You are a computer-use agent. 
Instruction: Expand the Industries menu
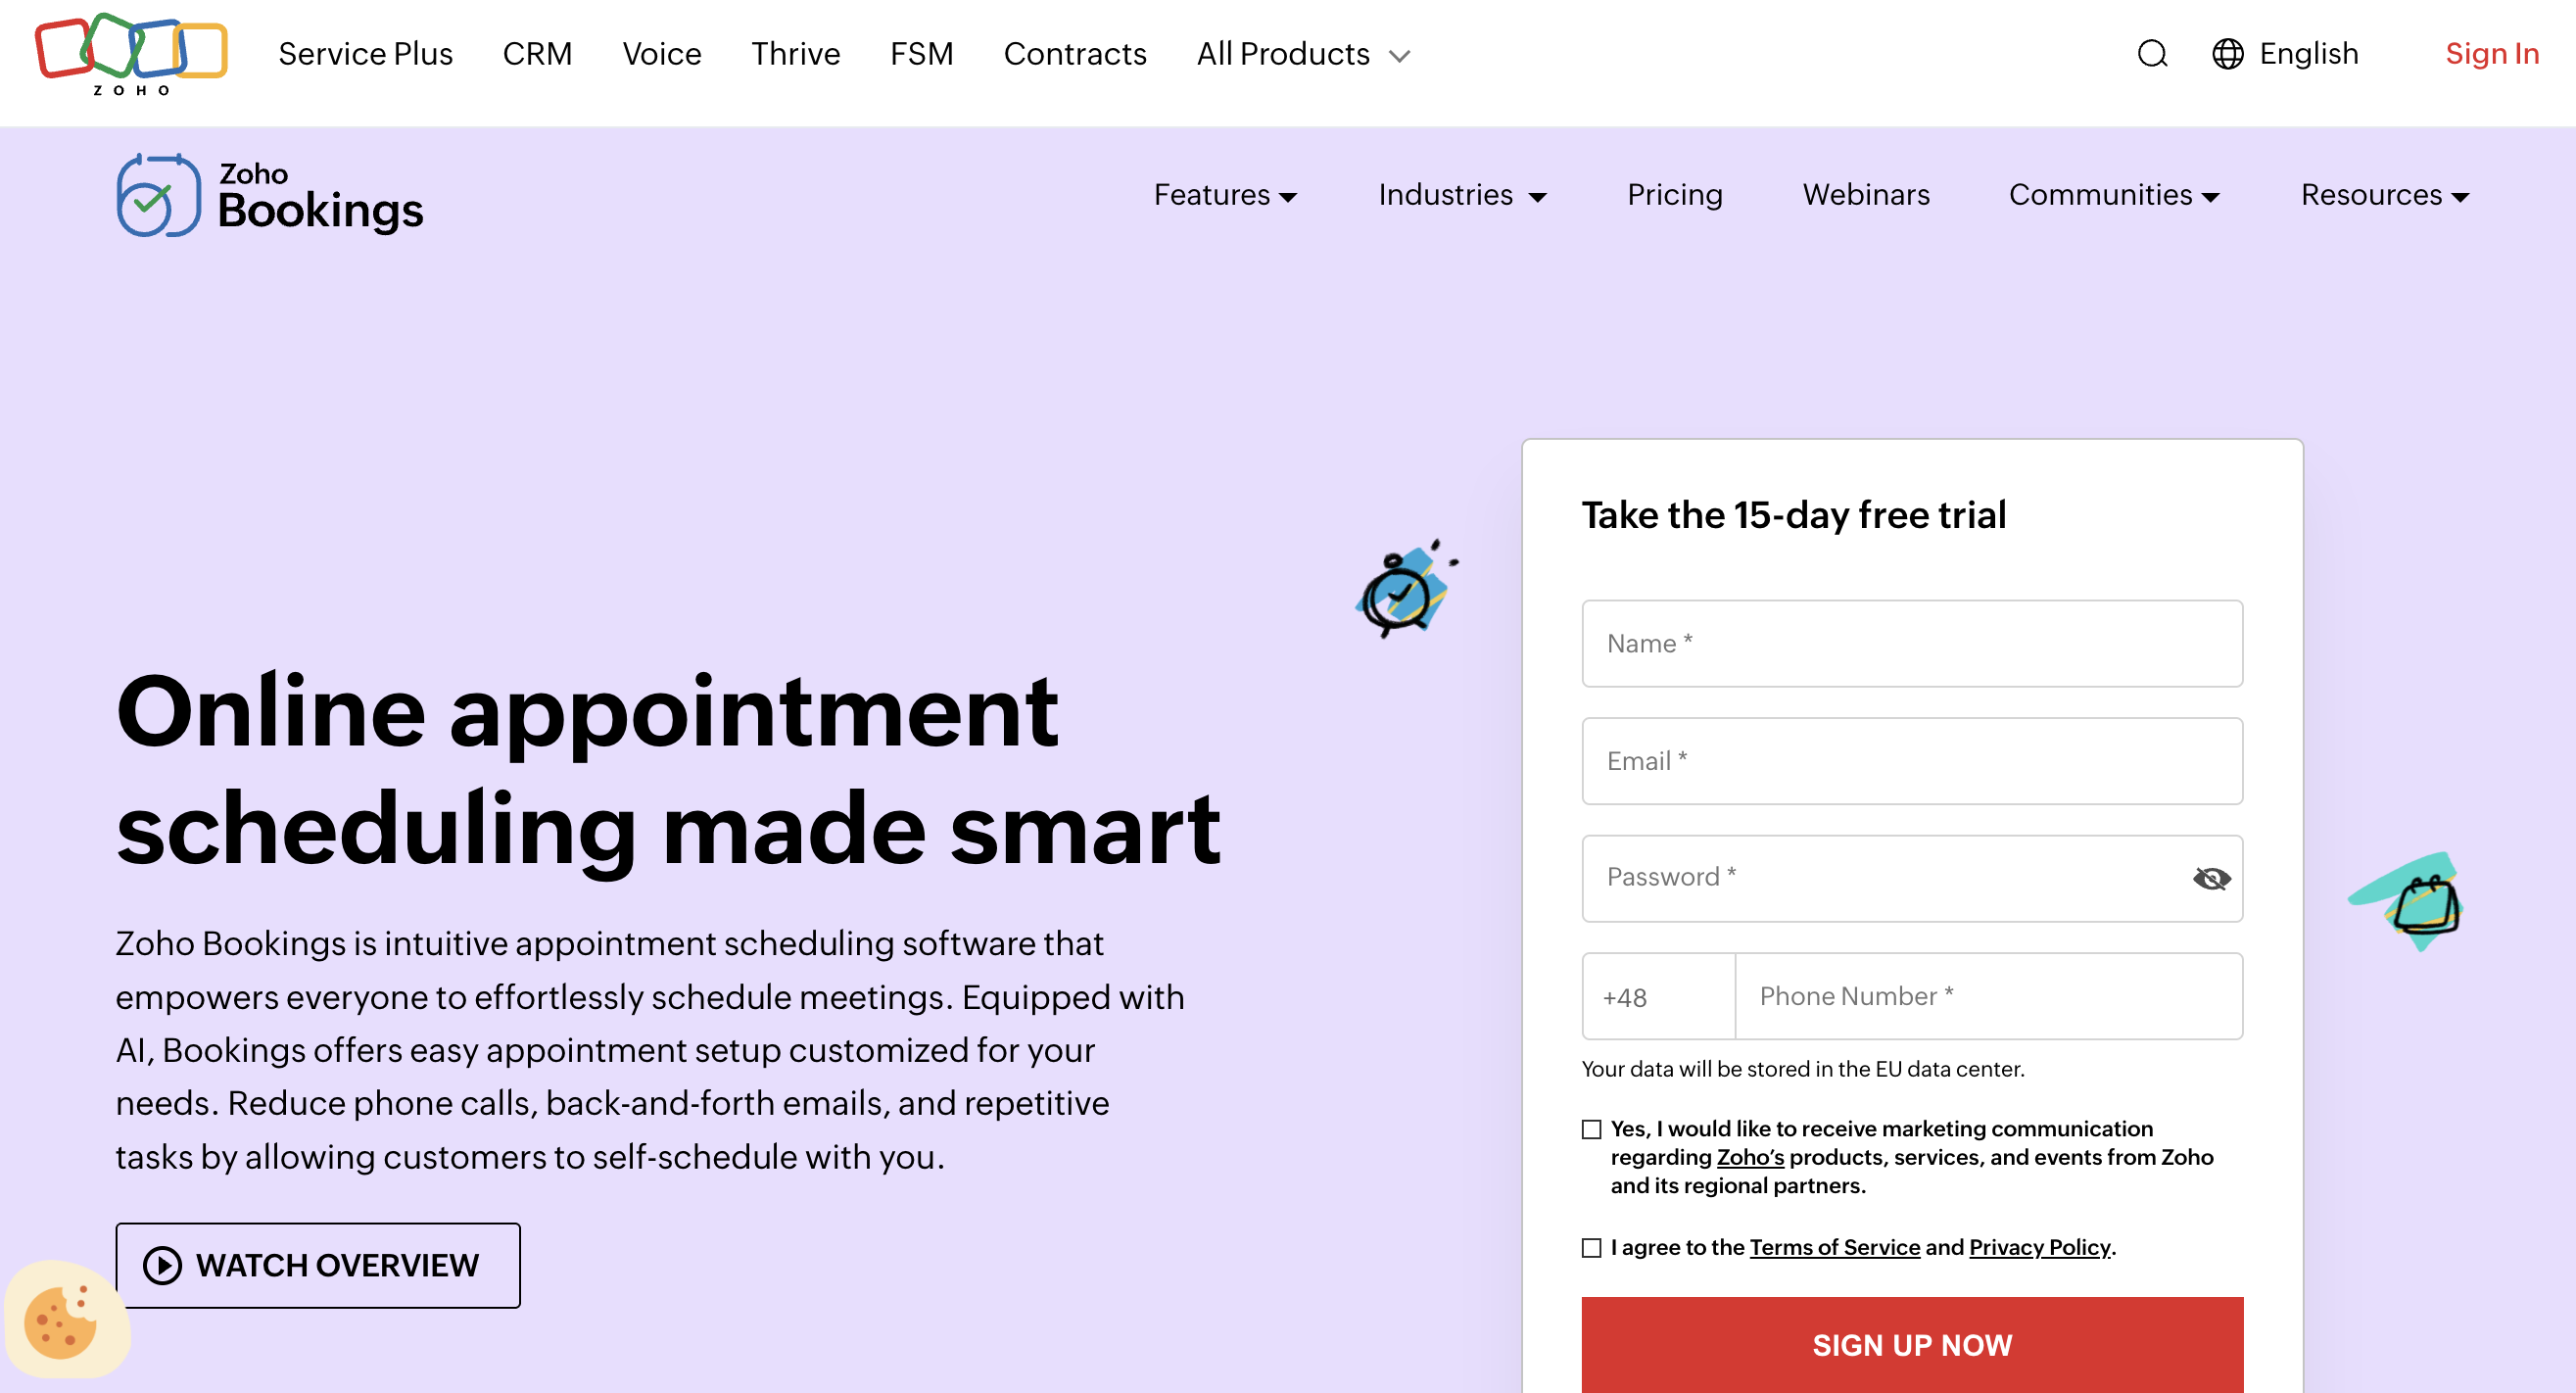[1461, 195]
